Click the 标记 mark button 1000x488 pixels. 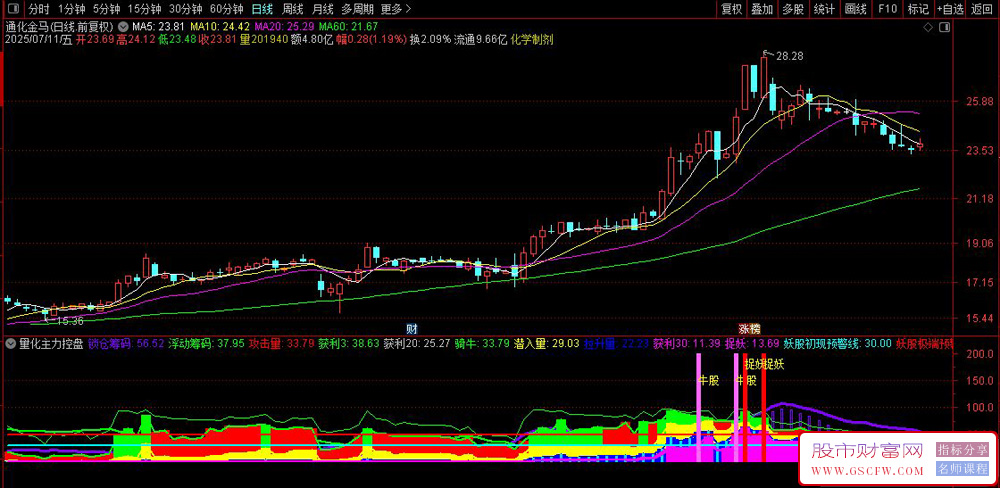(918, 9)
